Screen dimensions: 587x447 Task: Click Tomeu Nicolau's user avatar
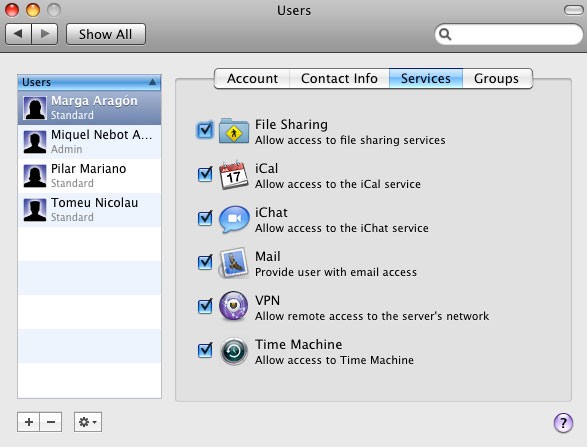(35, 210)
